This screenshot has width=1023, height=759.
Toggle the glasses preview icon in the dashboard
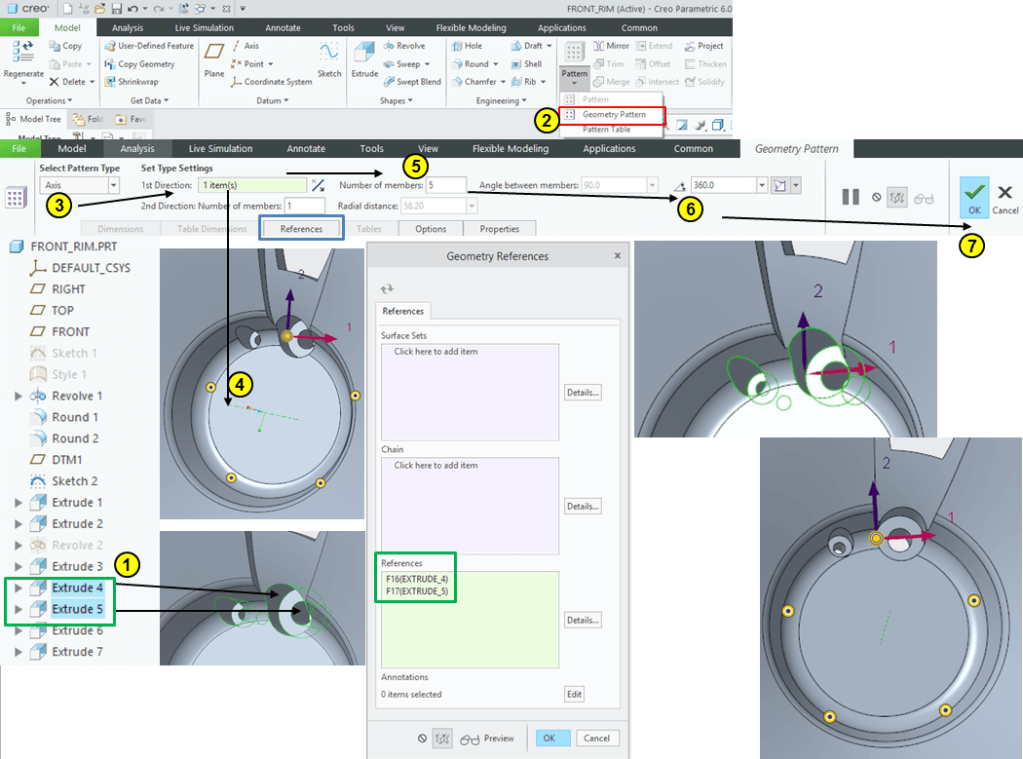point(923,198)
